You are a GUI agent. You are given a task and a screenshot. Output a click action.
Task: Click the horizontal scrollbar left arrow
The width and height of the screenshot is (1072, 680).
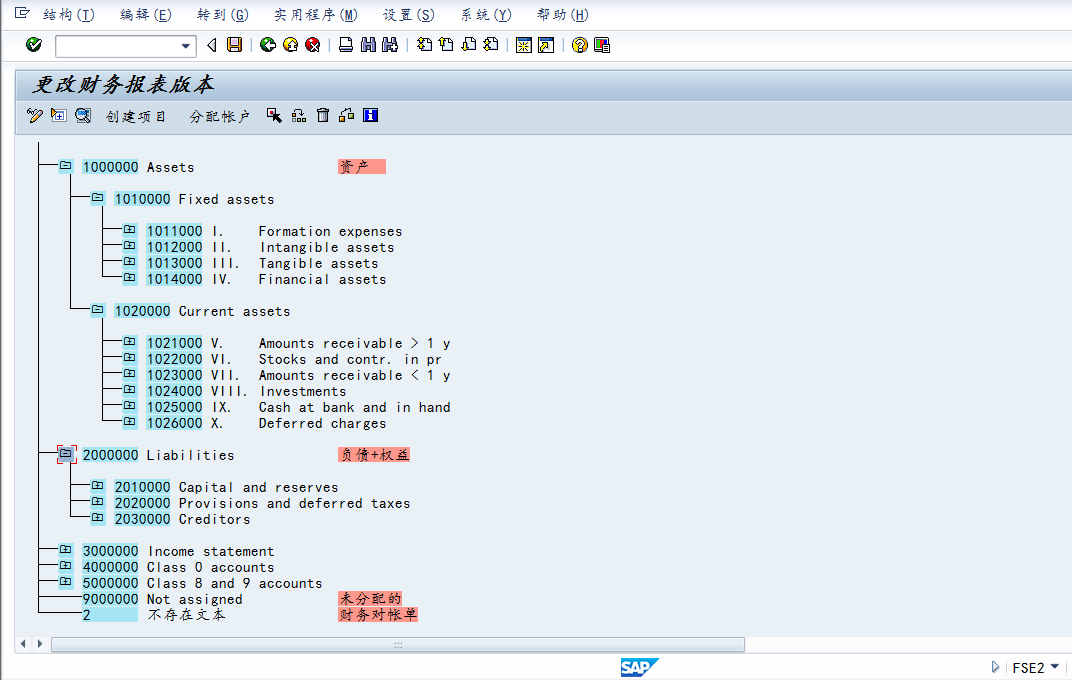(24, 644)
